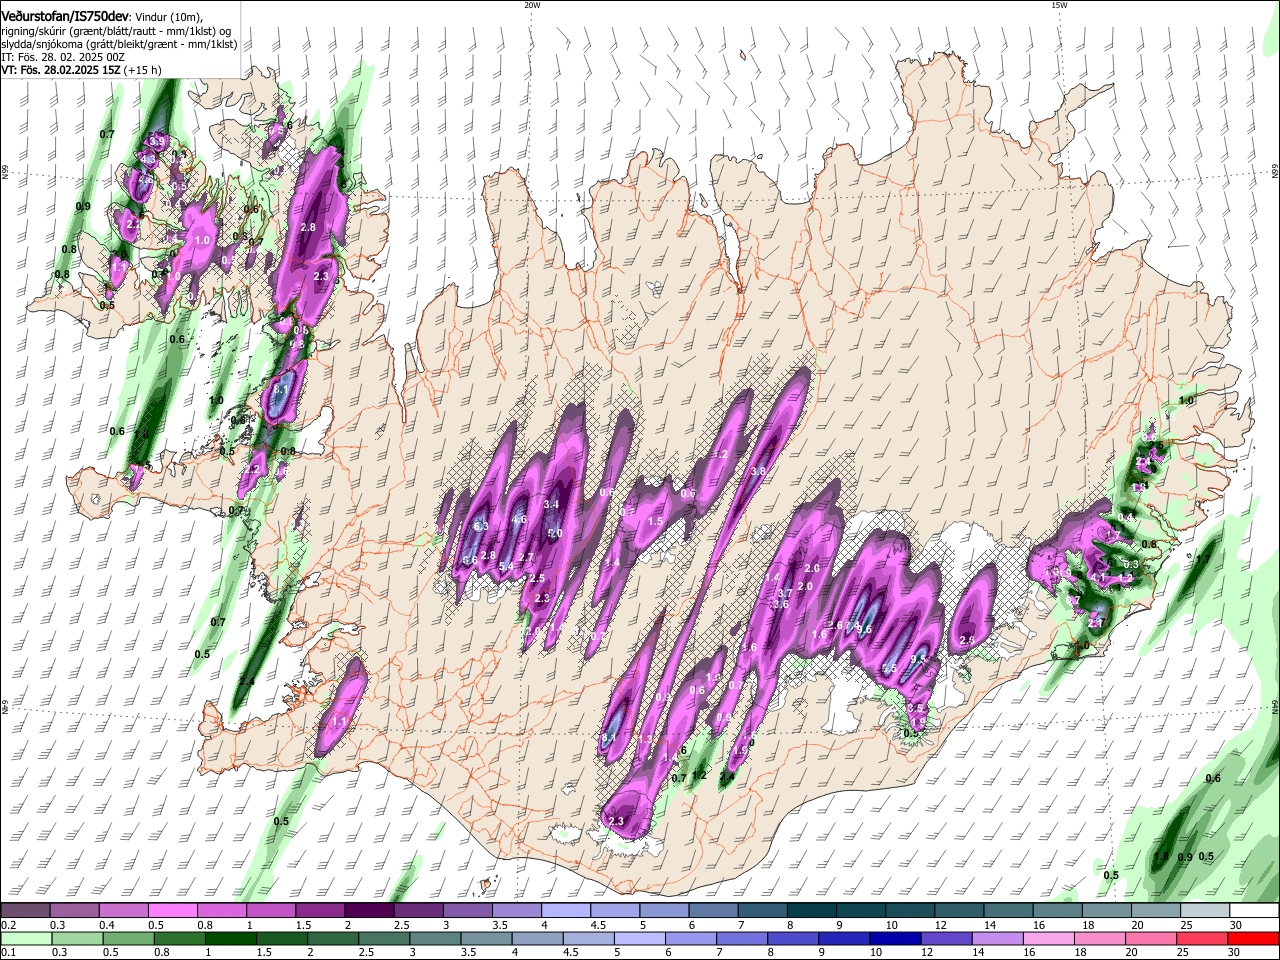
Task: Choose the dark teal 8–9 snow legend swatch
Action: pos(811,911)
